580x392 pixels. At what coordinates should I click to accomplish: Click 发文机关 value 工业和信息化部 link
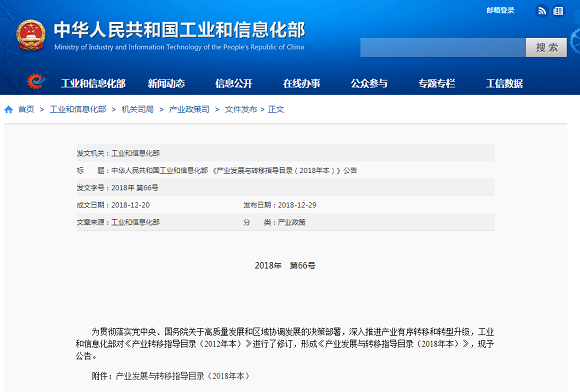pyautogui.click(x=136, y=153)
